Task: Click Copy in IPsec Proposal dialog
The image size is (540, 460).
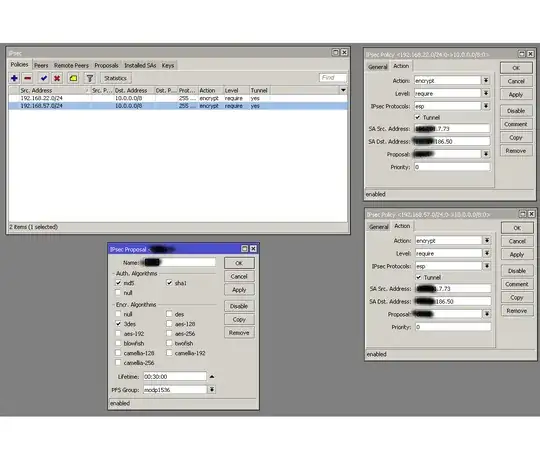Action: [239, 320]
